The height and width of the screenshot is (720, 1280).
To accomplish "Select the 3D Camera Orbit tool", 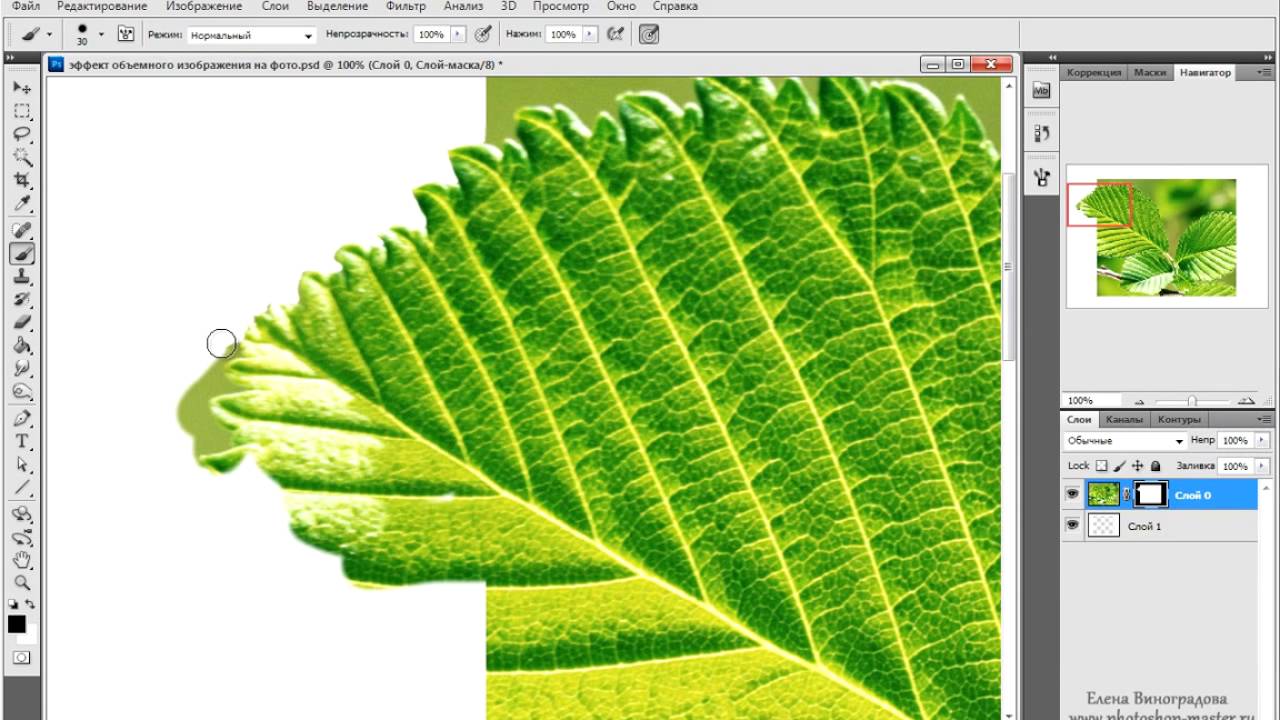I will pyautogui.click(x=22, y=538).
